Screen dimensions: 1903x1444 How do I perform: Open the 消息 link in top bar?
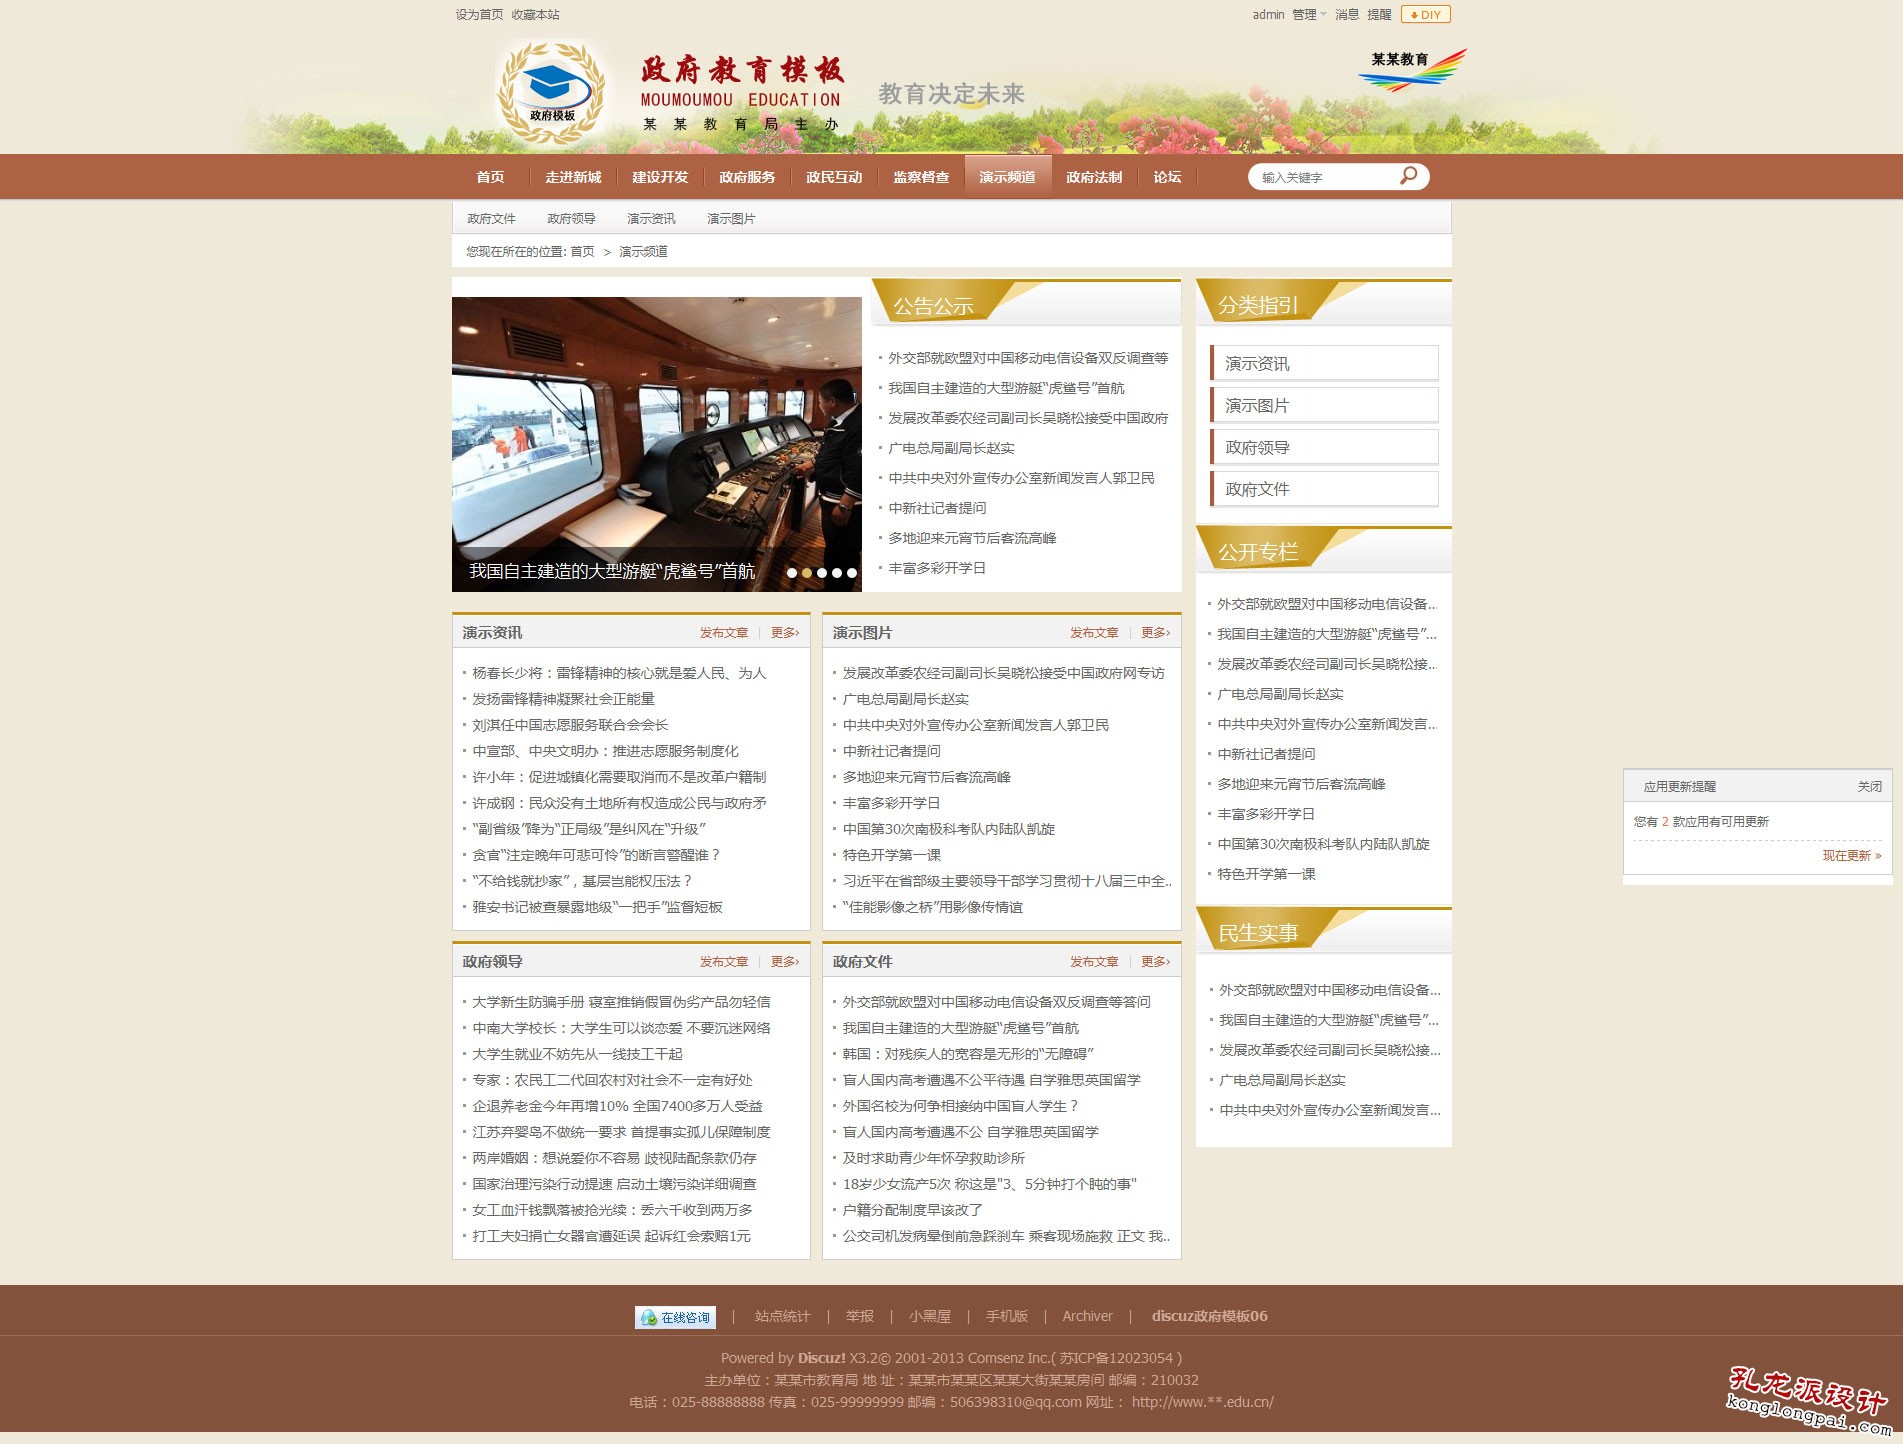(1347, 14)
